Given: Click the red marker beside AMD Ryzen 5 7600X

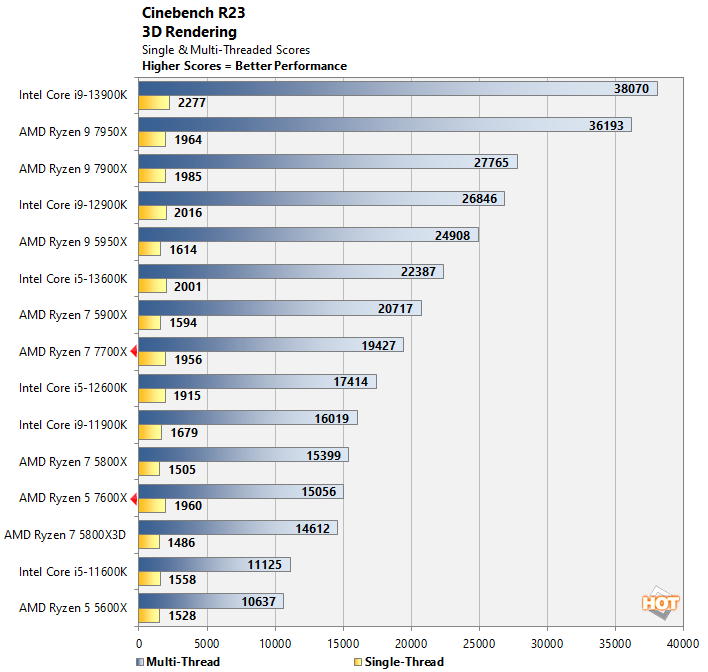Looking at the screenshot, I should [x=134, y=499].
